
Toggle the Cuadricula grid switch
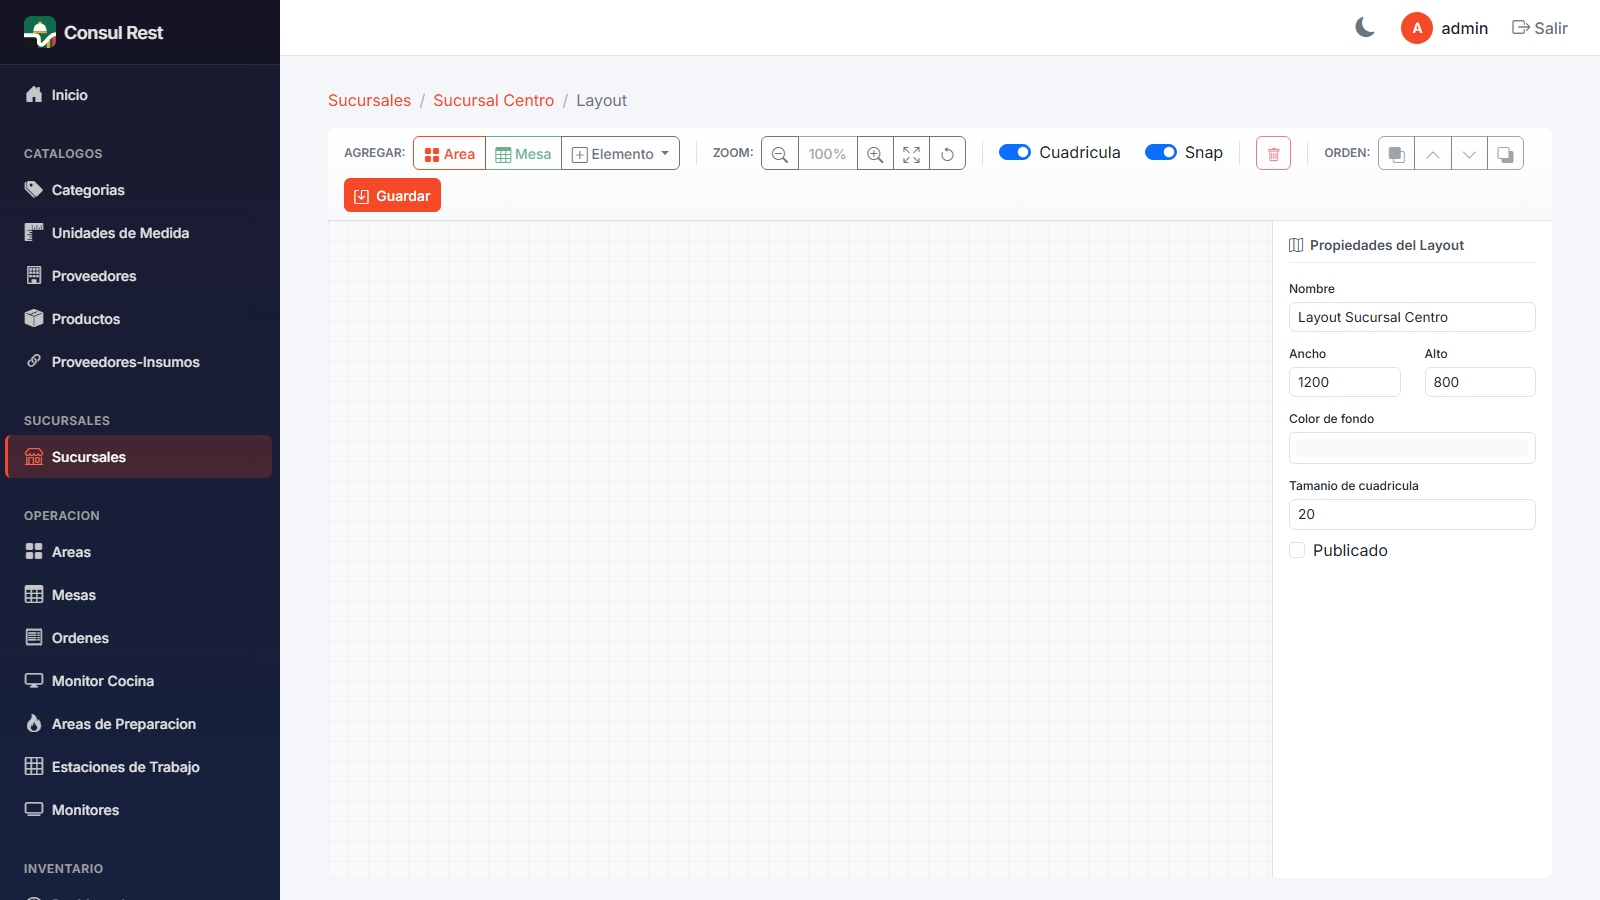(1015, 152)
